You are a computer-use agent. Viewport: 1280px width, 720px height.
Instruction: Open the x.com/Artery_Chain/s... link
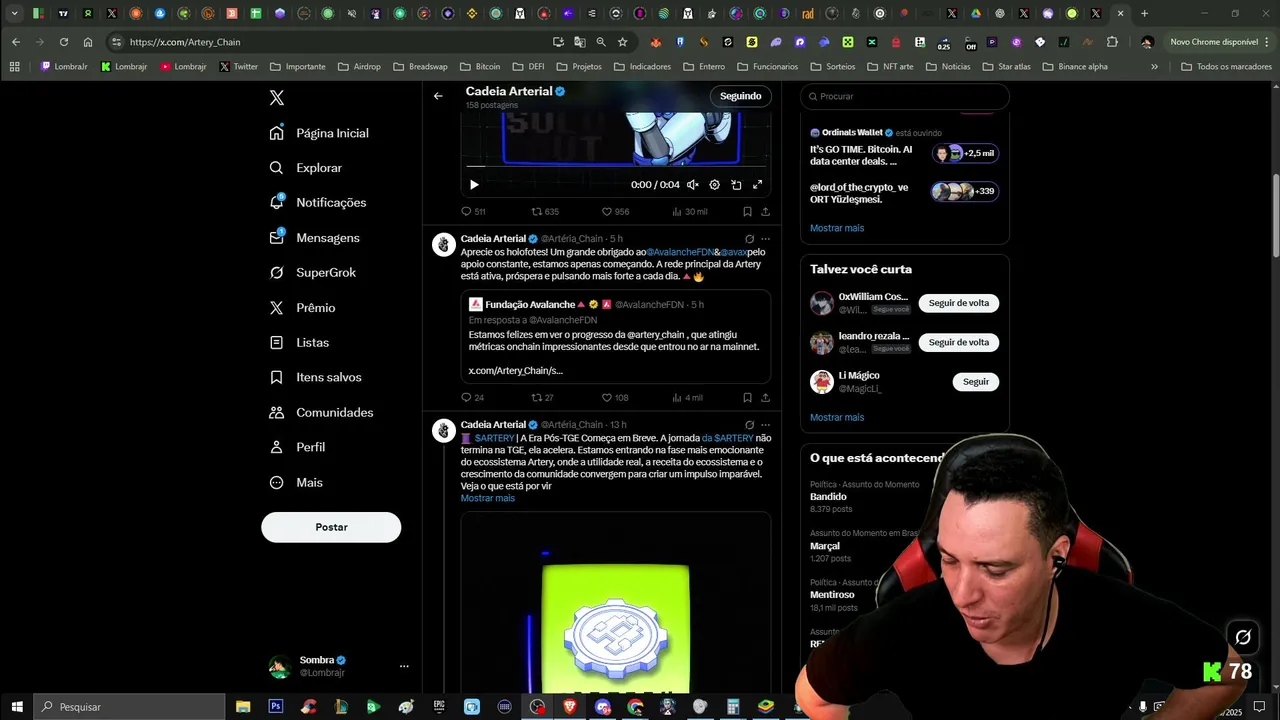(x=515, y=371)
